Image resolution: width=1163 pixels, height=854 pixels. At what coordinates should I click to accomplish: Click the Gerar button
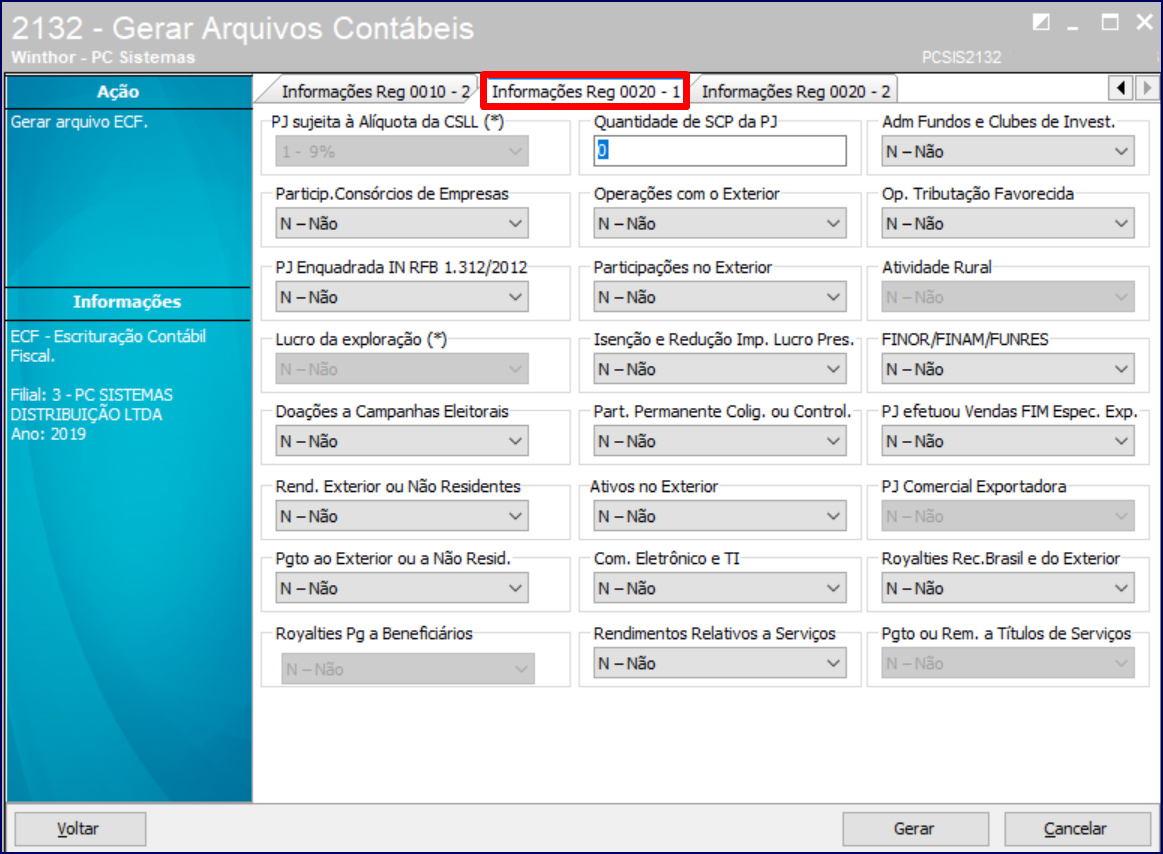pos(915,829)
